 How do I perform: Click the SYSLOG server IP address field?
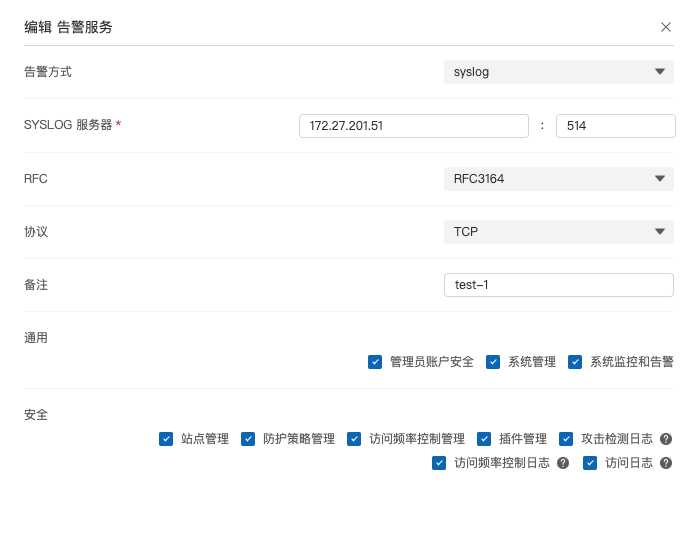click(x=413, y=126)
